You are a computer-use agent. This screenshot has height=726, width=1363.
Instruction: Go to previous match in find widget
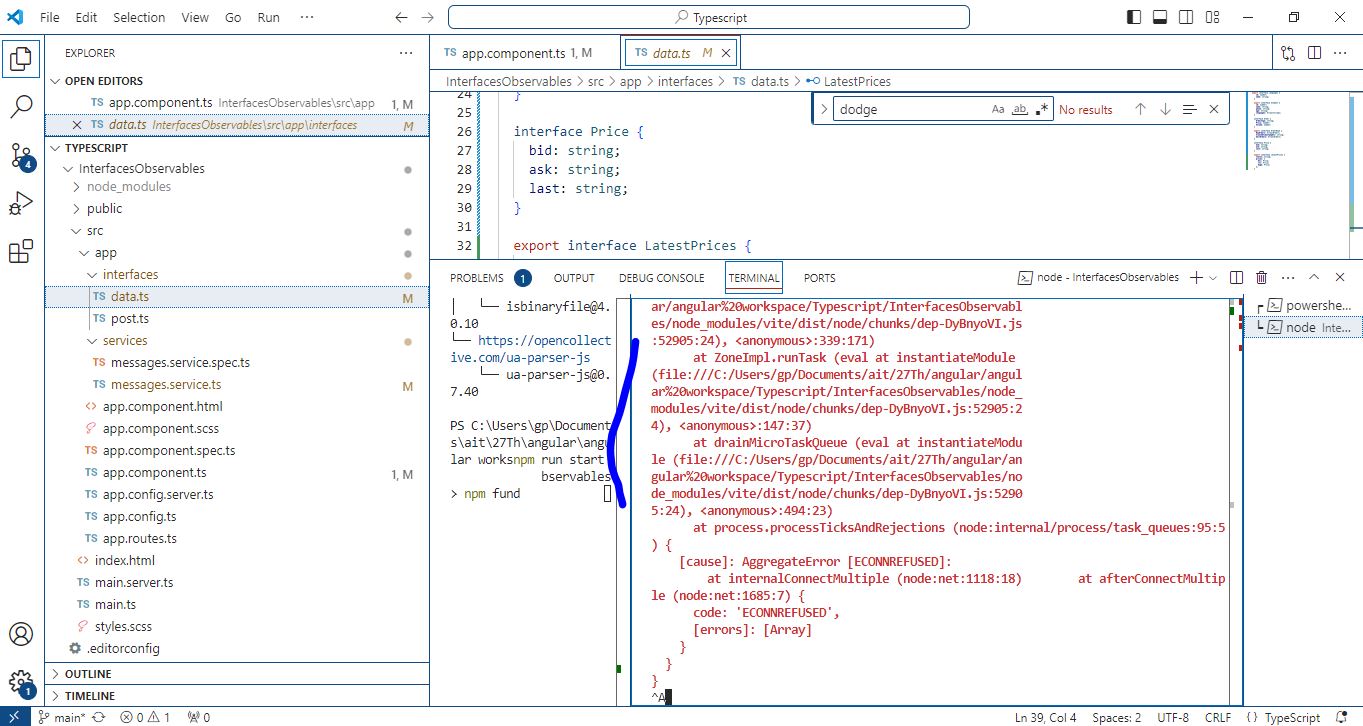(x=1140, y=109)
